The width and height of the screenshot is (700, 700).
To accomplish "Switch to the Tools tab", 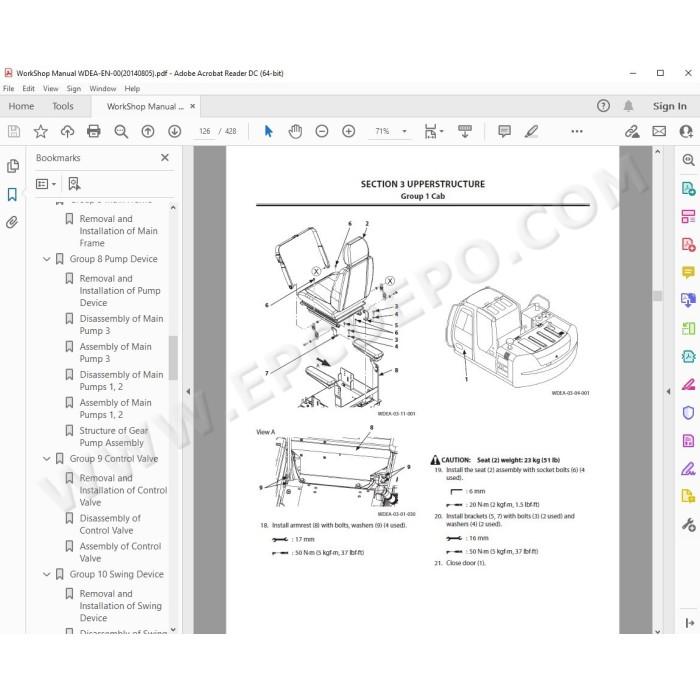I will tap(62, 106).
